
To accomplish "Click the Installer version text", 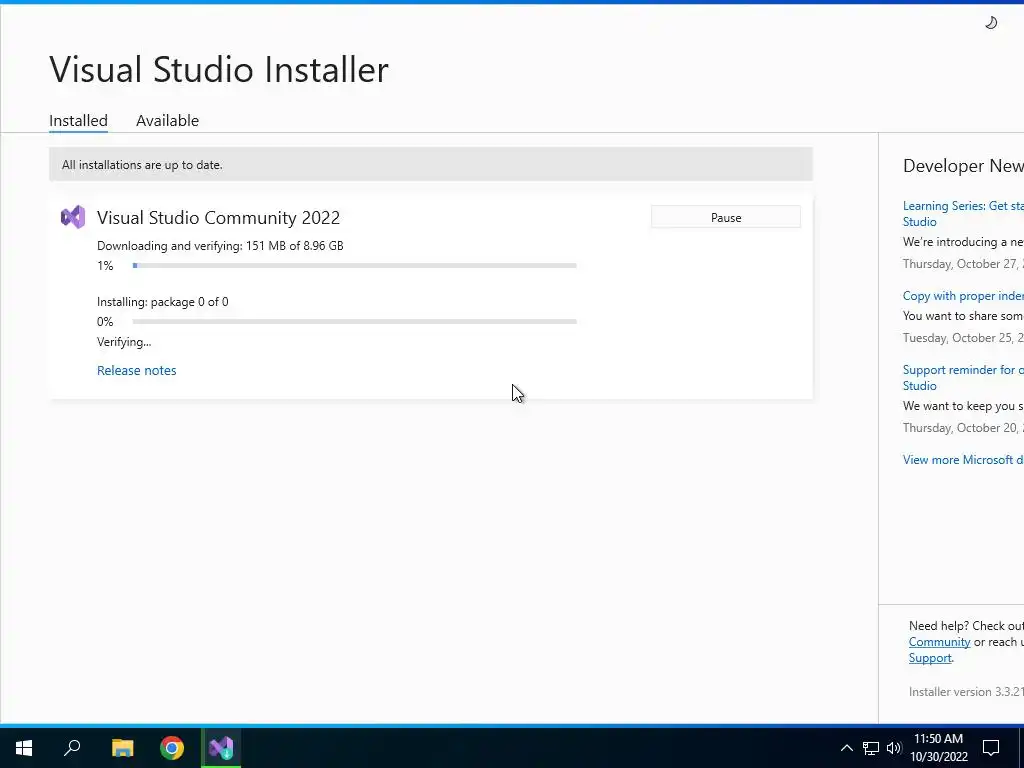I will (966, 692).
